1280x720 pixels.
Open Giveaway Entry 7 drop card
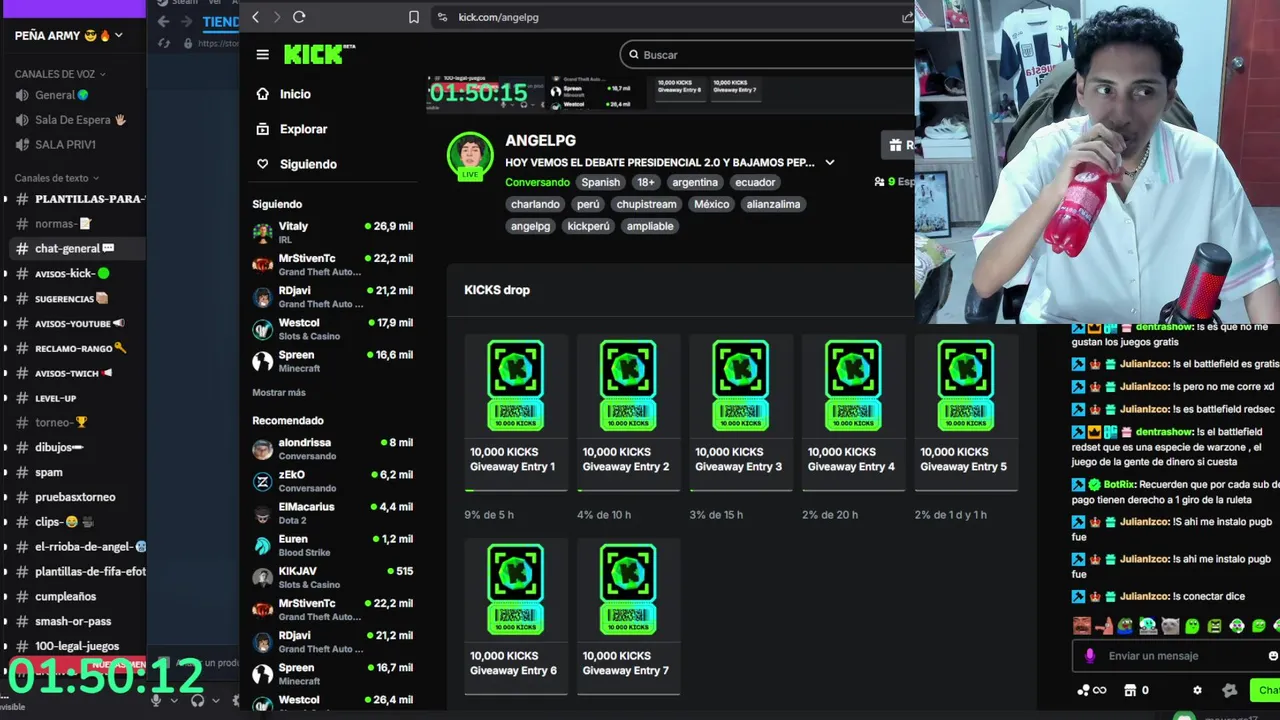click(x=628, y=617)
